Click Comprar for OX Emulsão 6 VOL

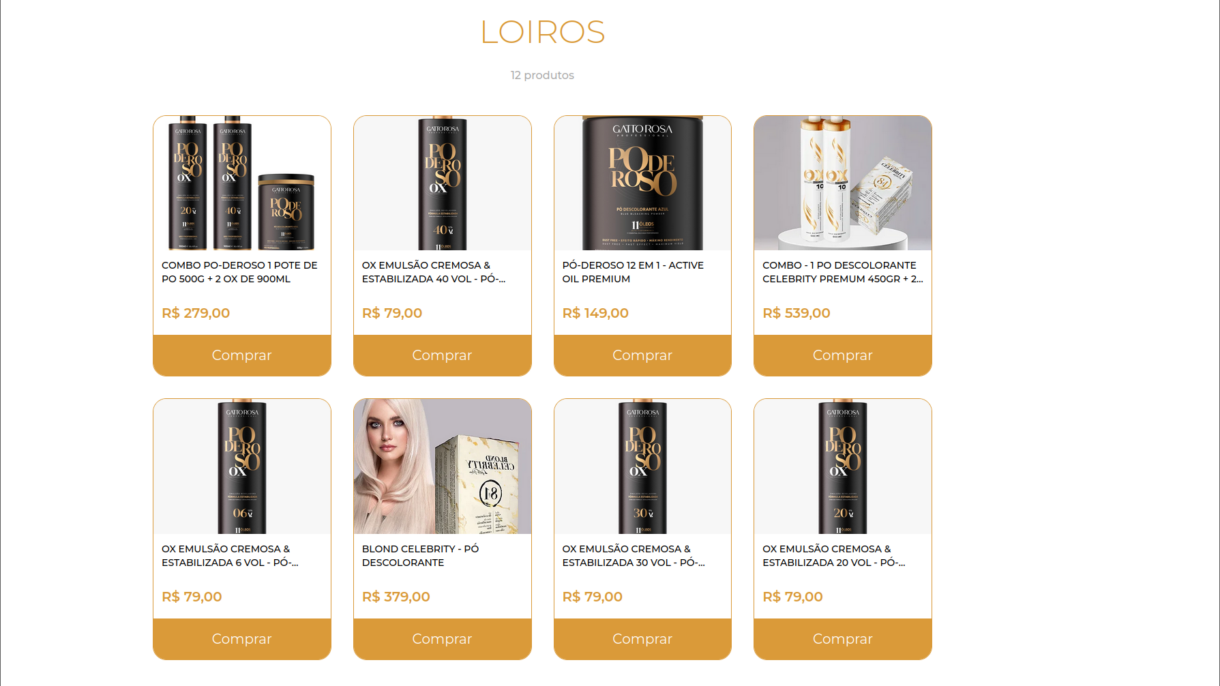point(242,639)
